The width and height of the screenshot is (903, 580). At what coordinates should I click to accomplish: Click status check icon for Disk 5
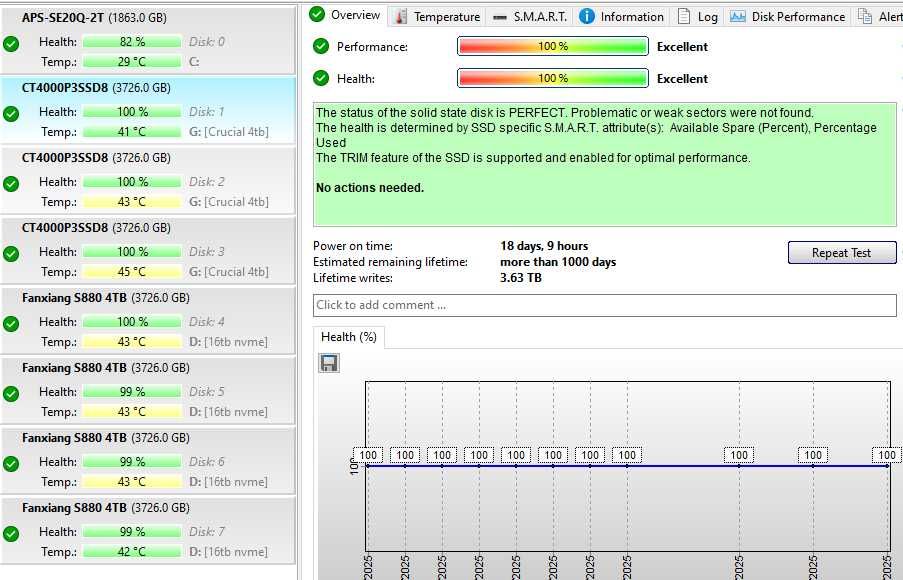point(11,394)
